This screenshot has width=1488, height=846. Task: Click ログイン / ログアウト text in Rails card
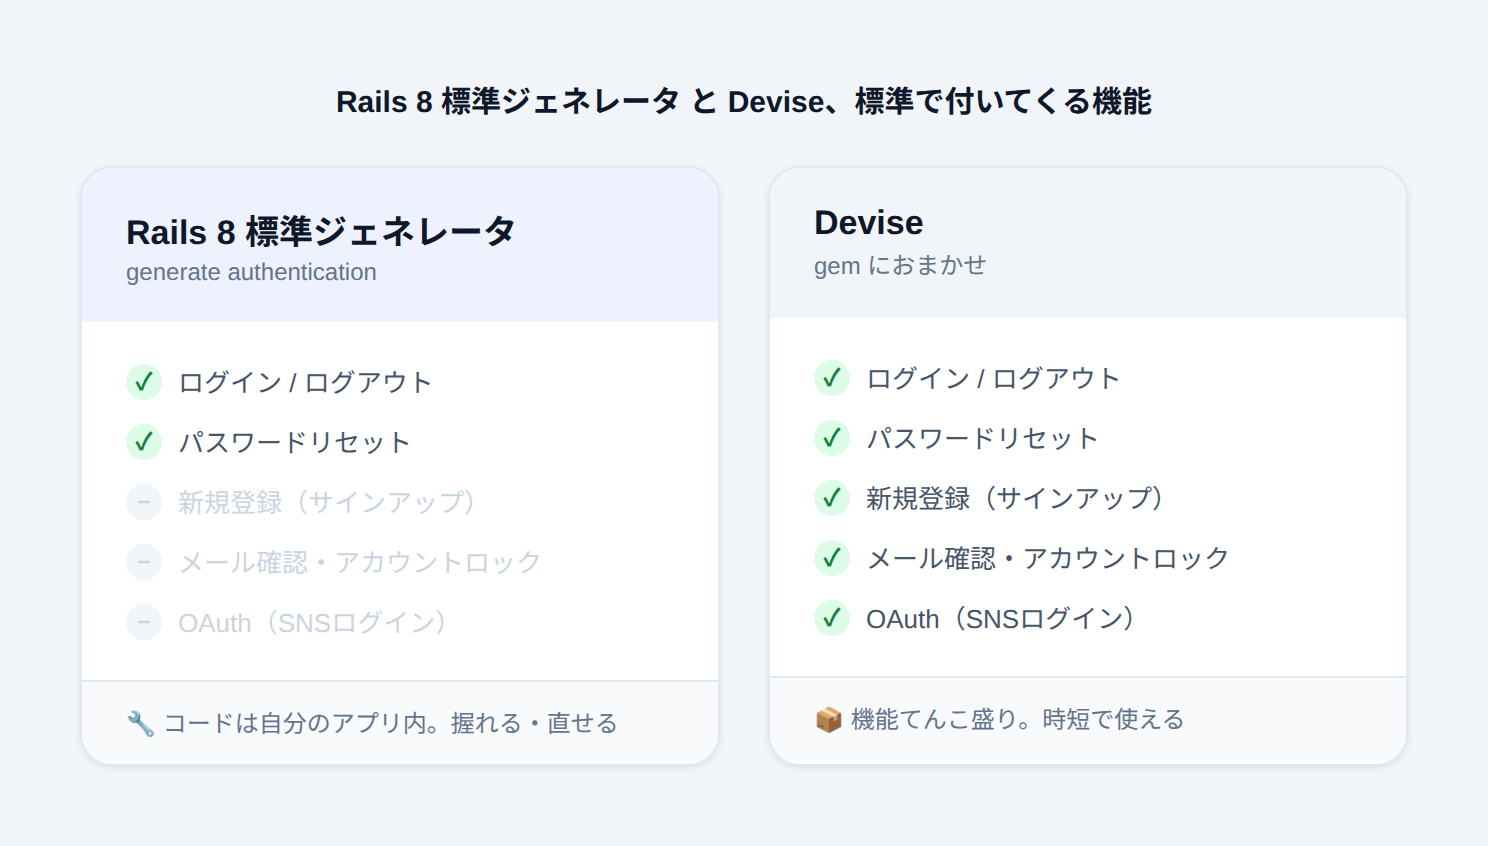pyautogui.click(x=305, y=382)
